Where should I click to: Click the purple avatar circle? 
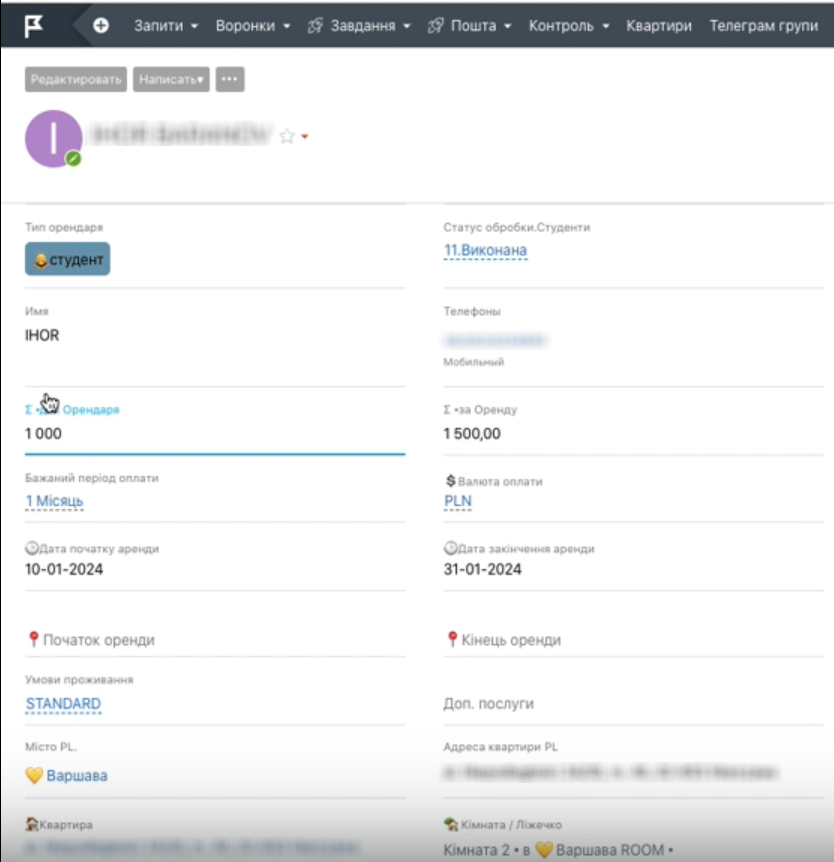pos(53,138)
